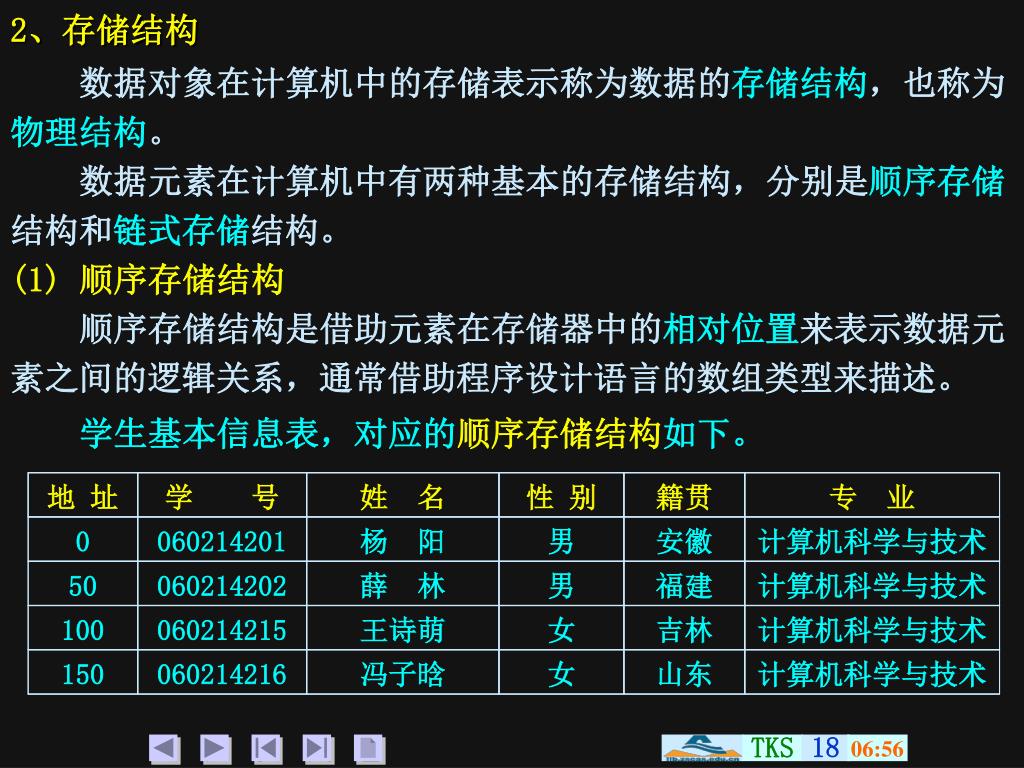Click highlighted term 物理结构

[x=78, y=132]
